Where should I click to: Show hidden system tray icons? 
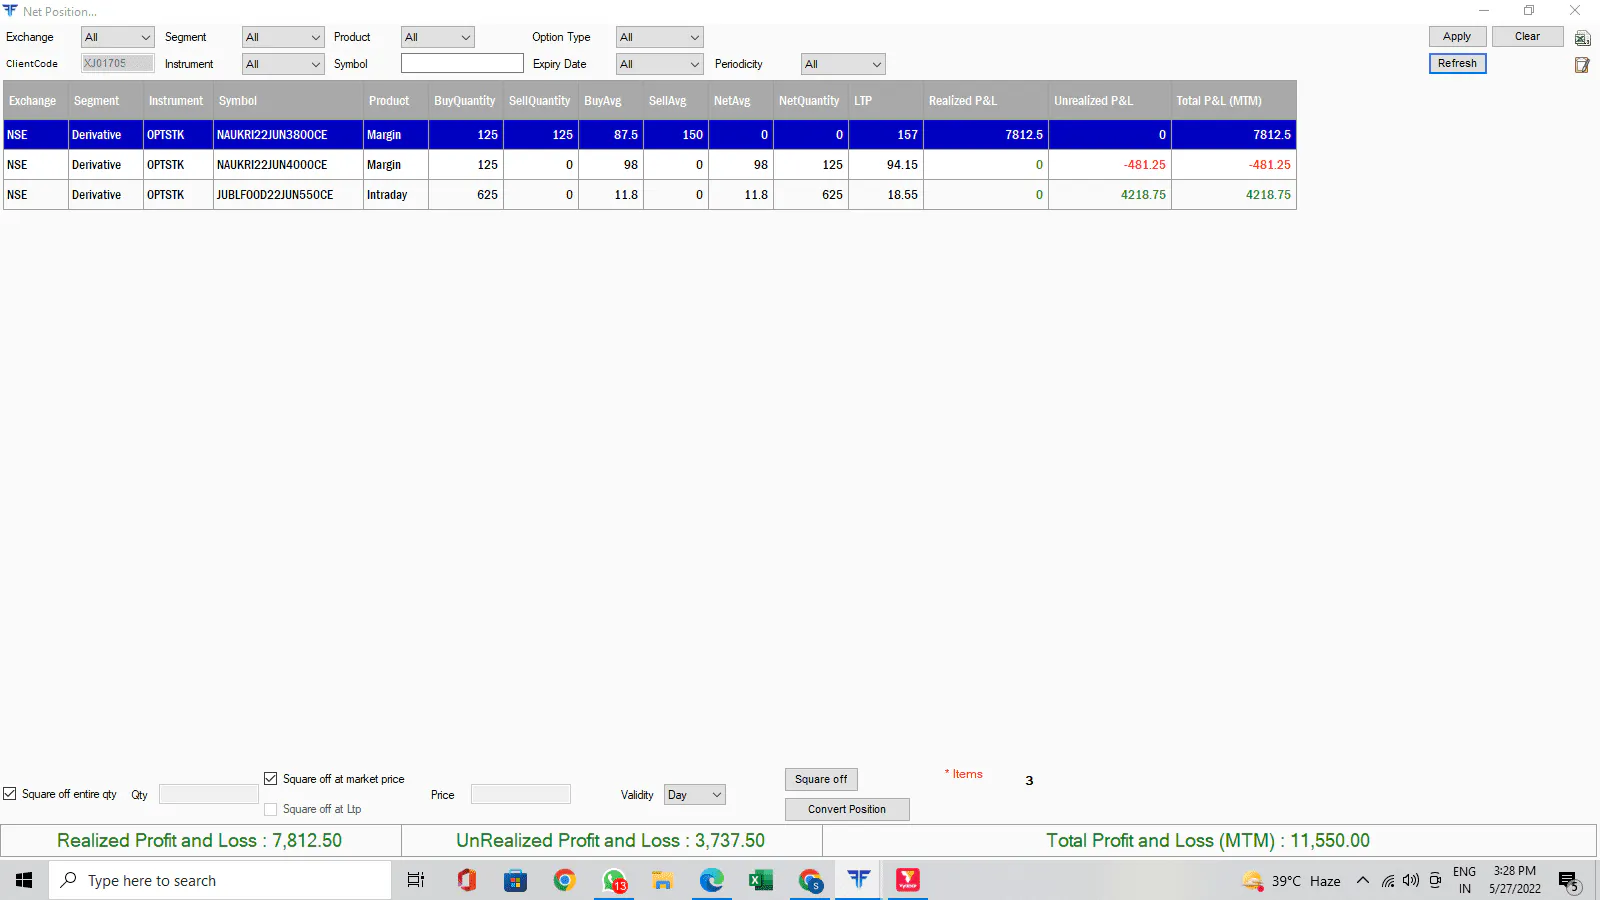coord(1362,880)
